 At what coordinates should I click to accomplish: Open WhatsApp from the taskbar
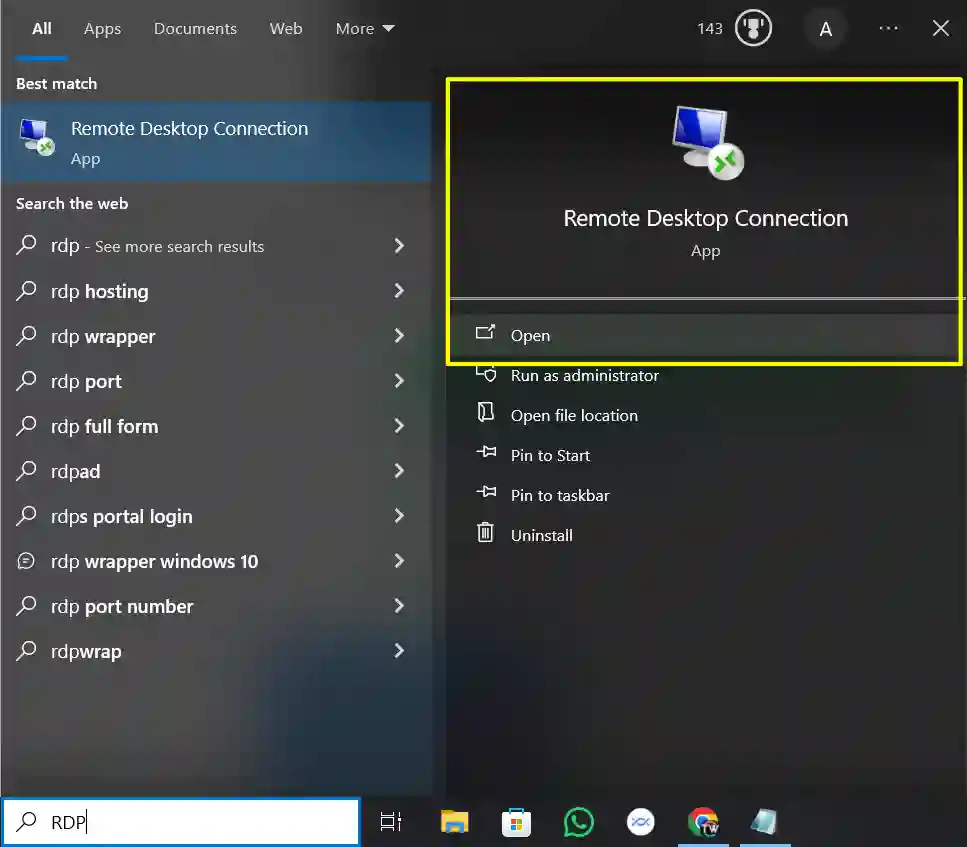(578, 822)
